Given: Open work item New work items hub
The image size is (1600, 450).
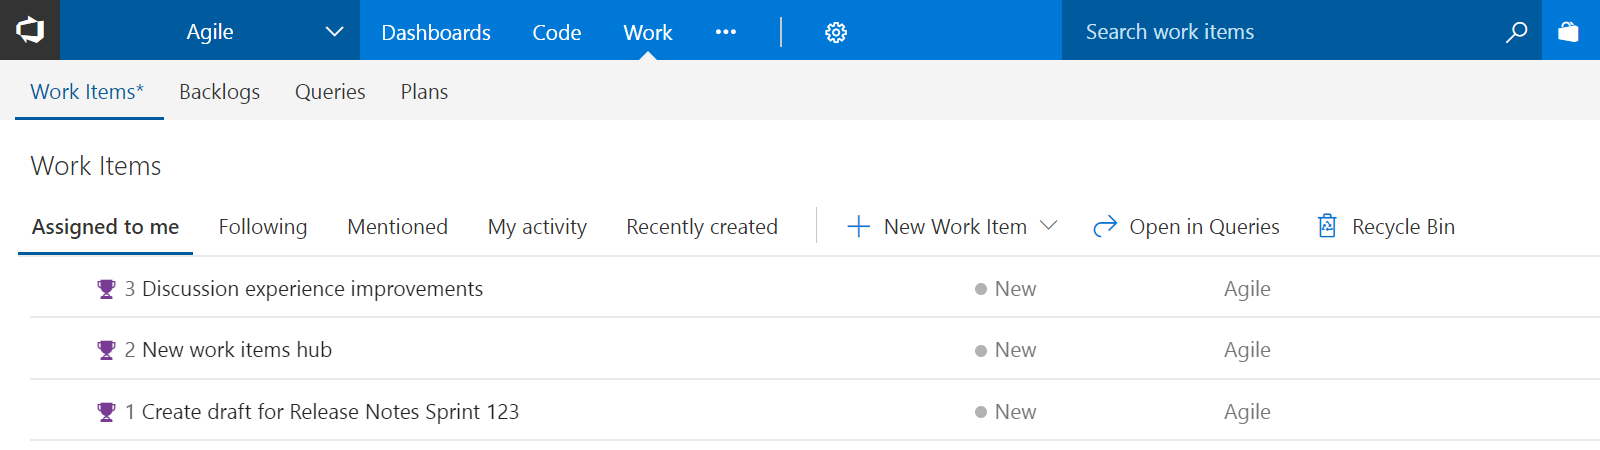Looking at the screenshot, I should coord(237,350).
